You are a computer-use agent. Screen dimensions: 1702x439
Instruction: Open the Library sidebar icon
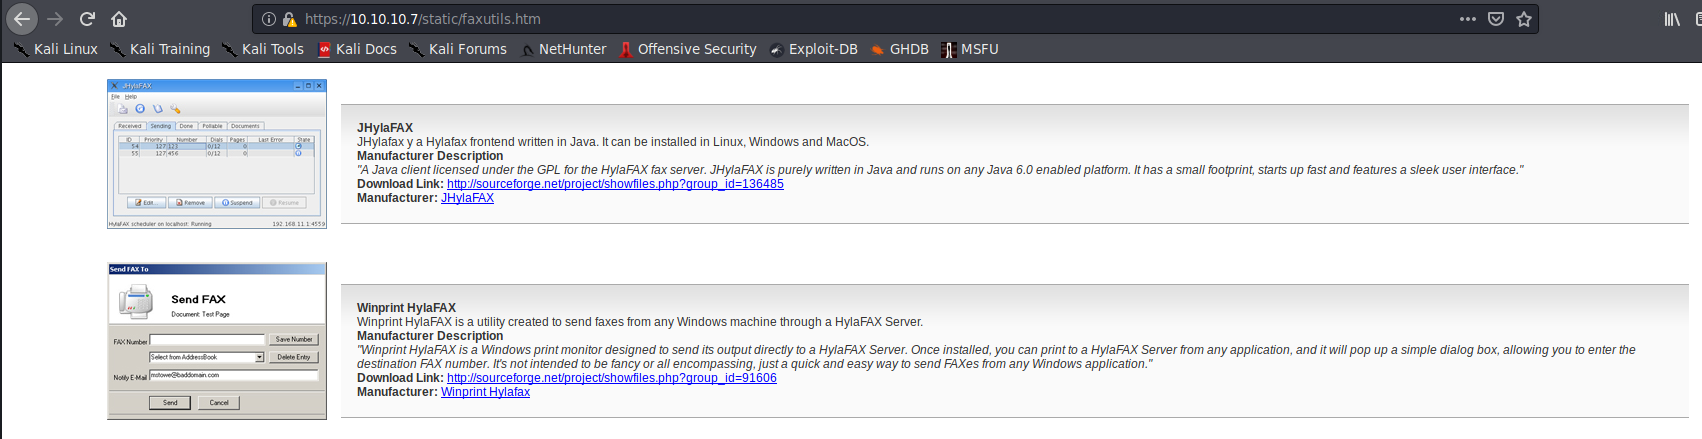1672,19
